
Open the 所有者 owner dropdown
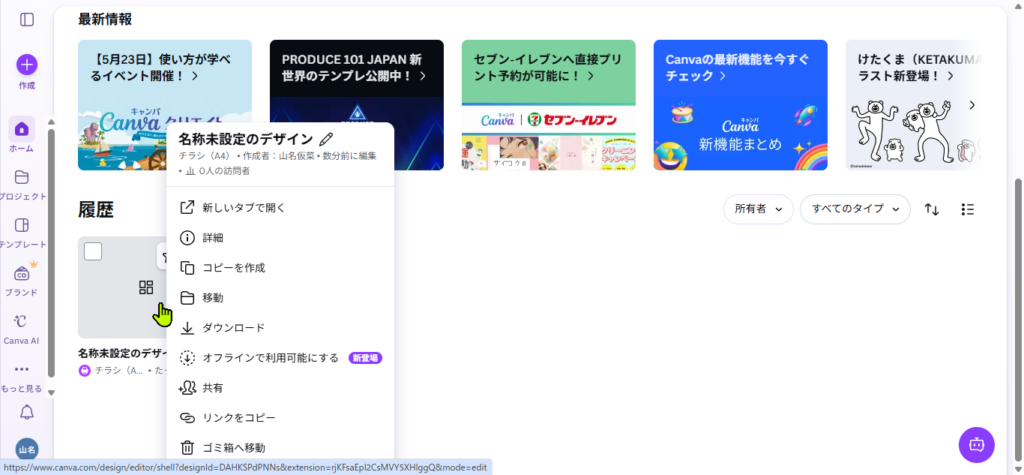pyautogui.click(x=758, y=209)
